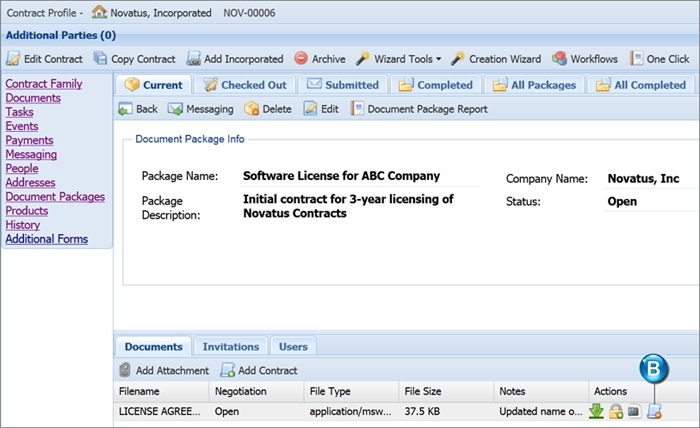Click the Wizard Tools wand icon

click(x=362, y=58)
